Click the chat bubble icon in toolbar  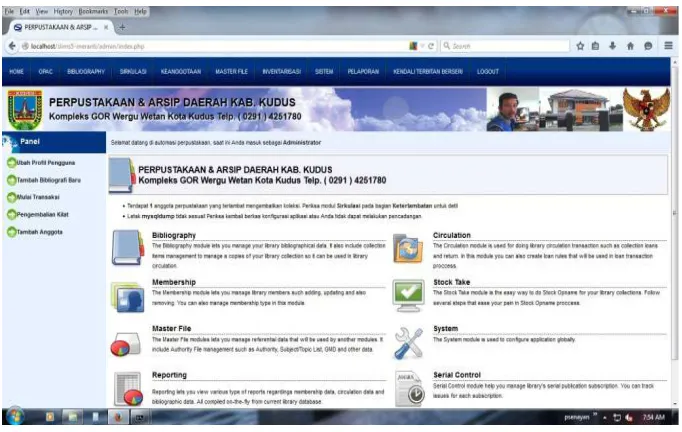coord(648,46)
